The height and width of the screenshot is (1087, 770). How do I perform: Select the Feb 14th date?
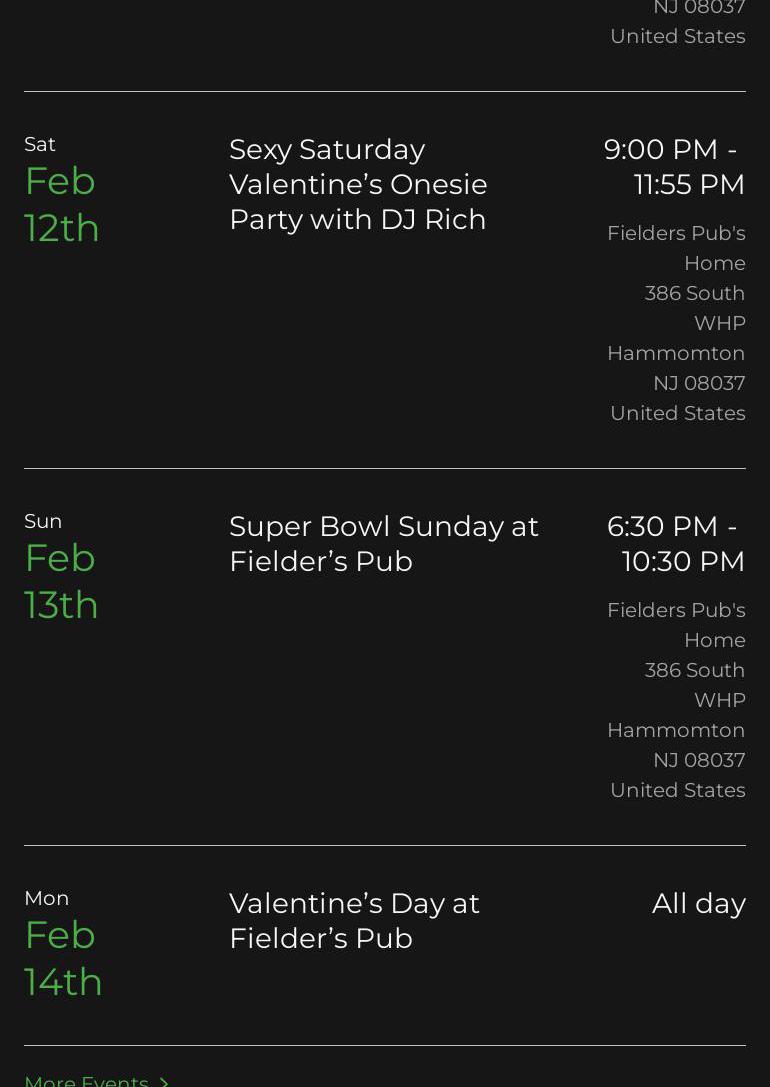63,958
